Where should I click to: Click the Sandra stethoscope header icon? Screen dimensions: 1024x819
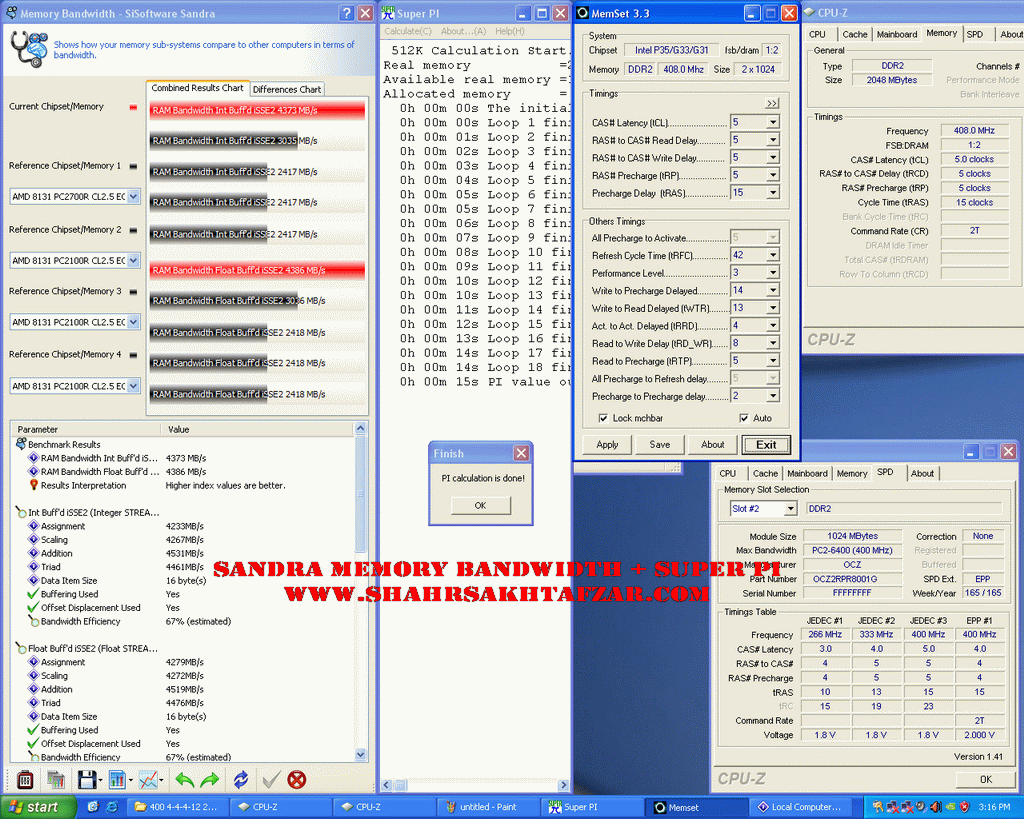click(29, 49)
